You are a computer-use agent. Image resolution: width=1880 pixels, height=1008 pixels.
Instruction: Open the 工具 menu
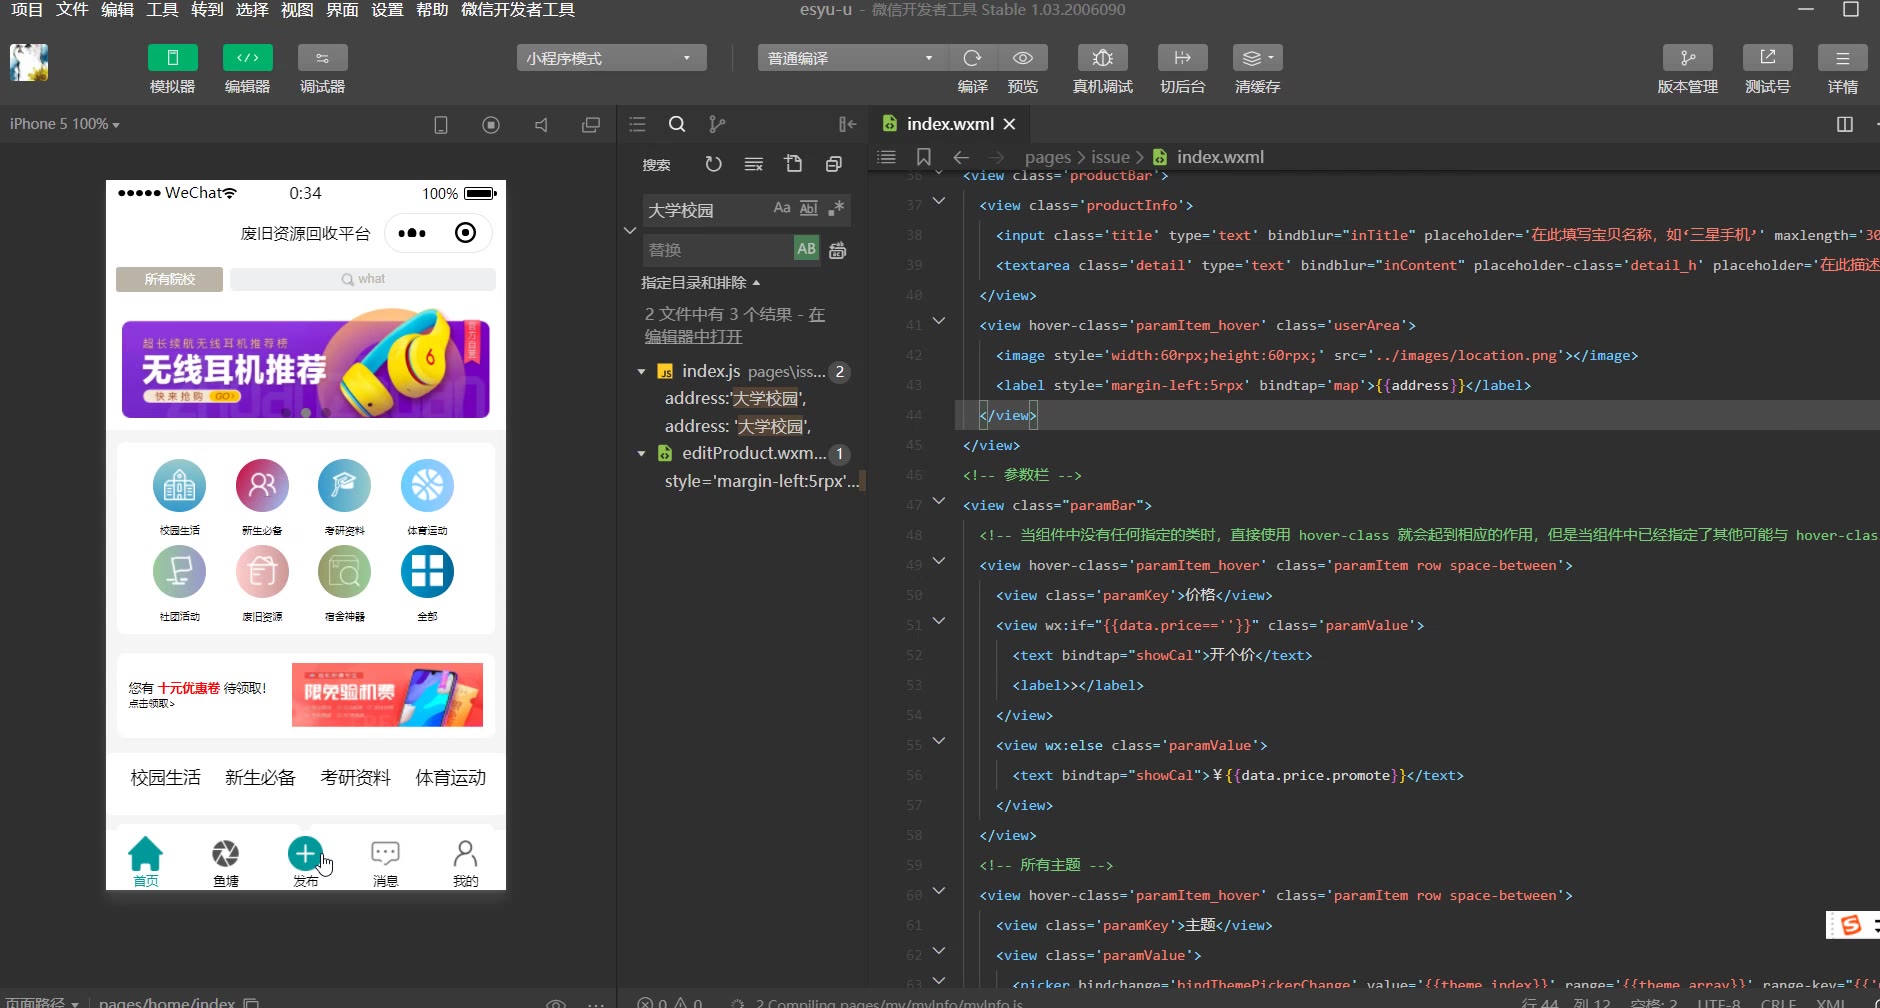click(x=162, y=10)
